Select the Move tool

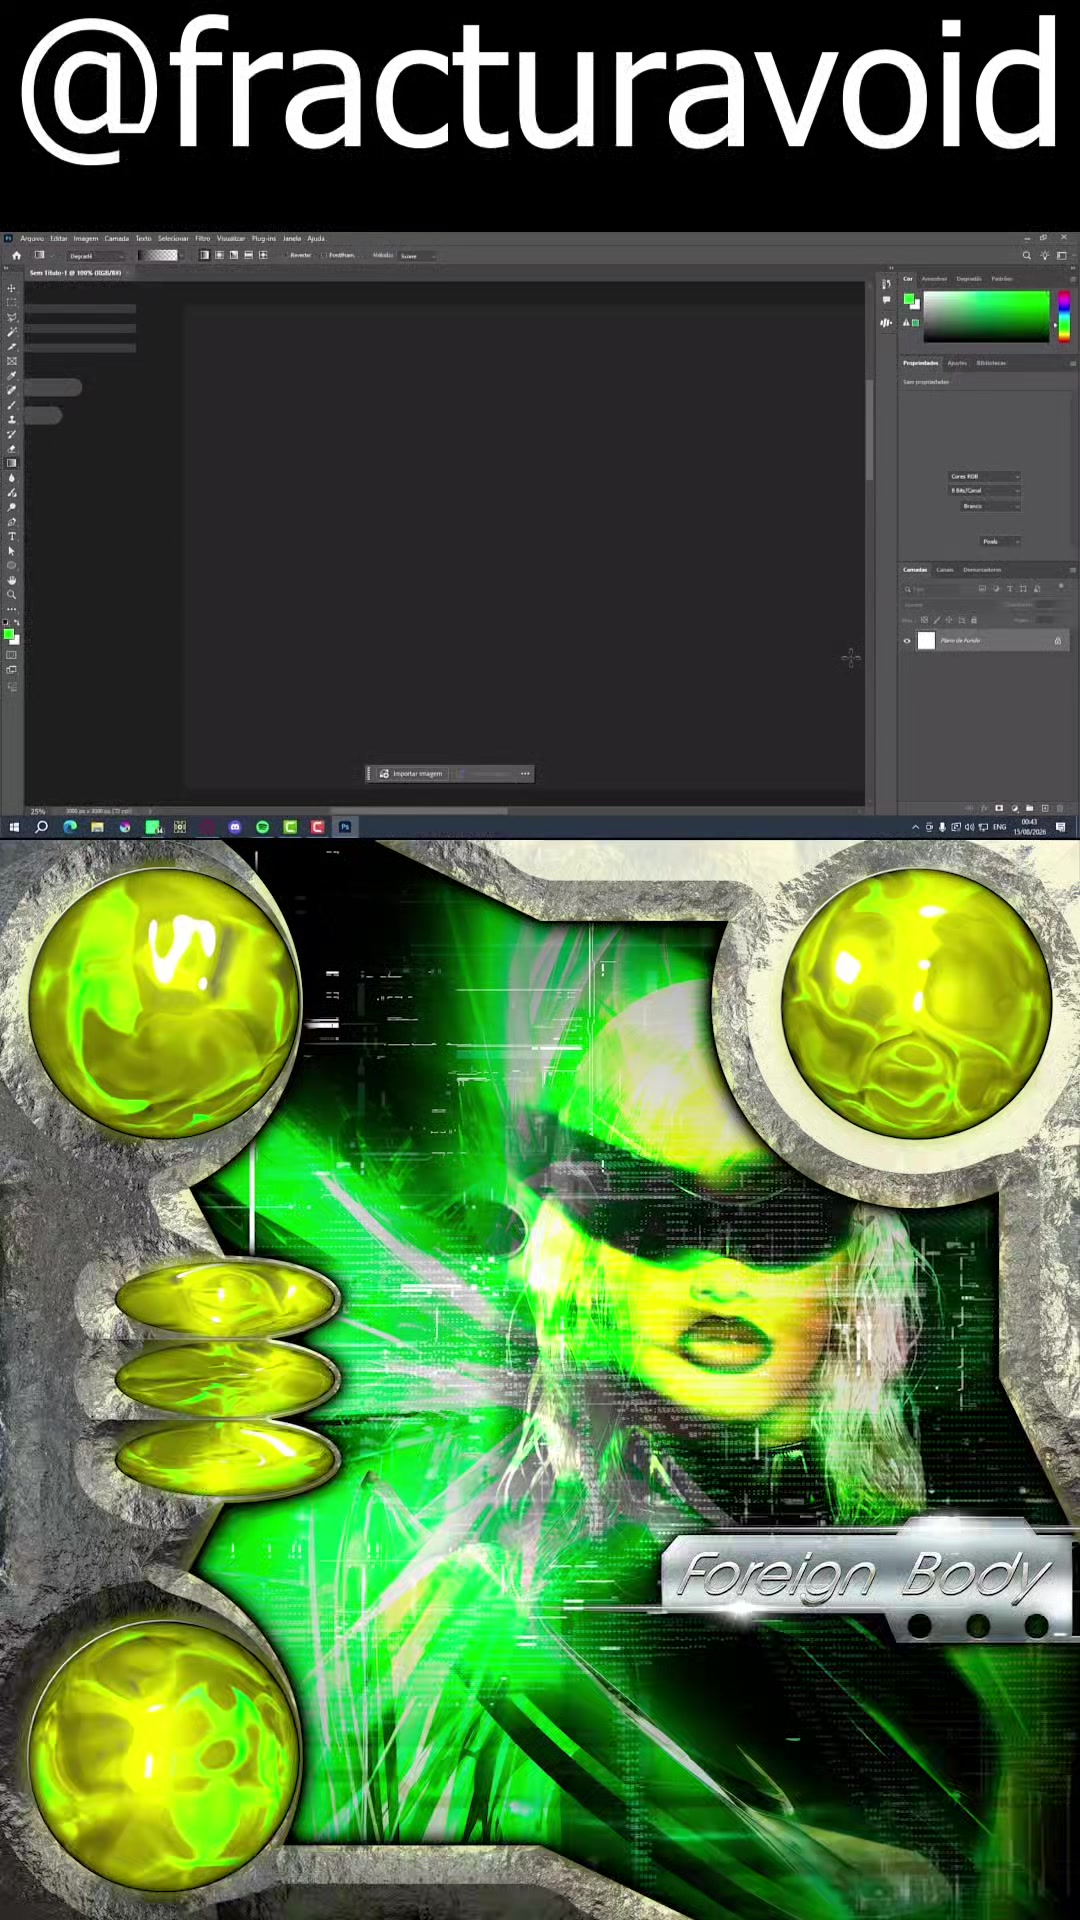(12, 288)
